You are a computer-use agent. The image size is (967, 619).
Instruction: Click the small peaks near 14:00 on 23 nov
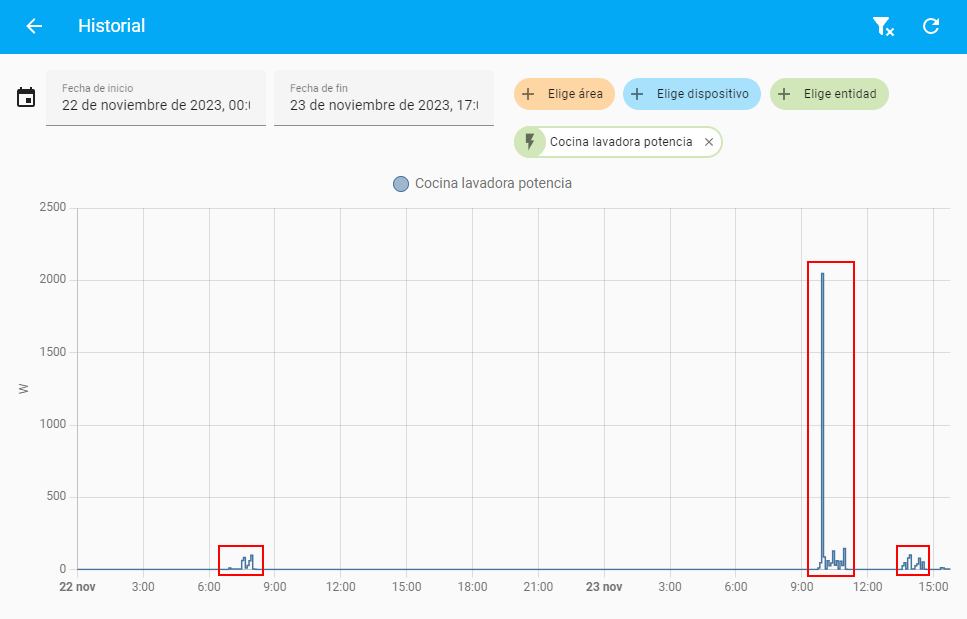910,561
